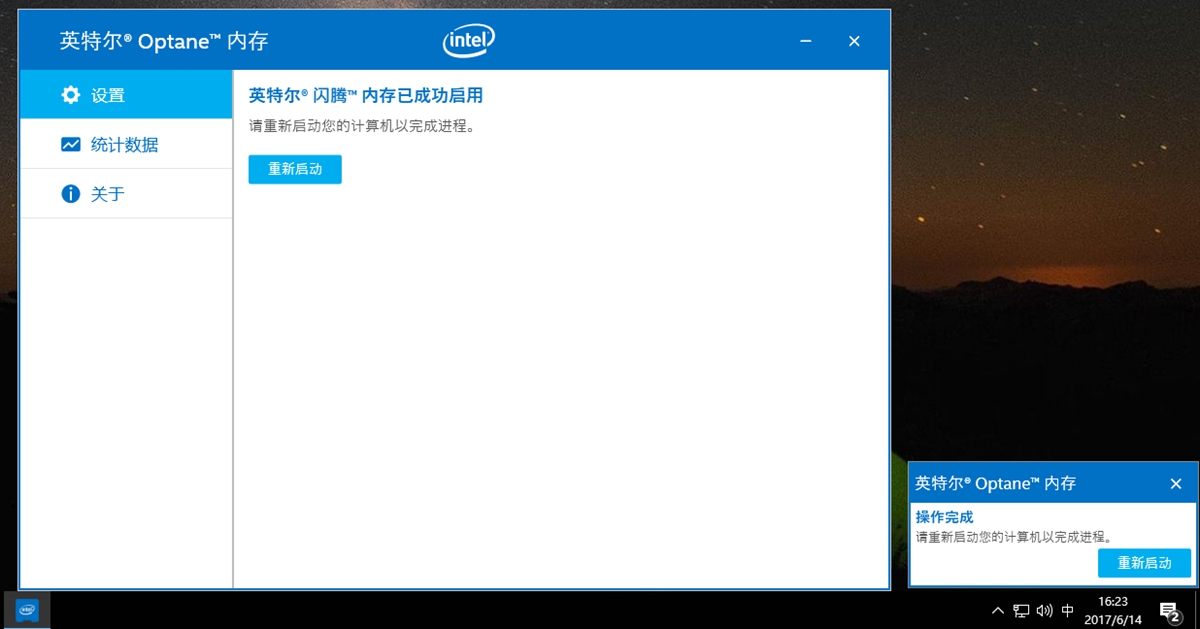The width and height of the screenshot is (1200, 629).
Task: Minimize the Optane memory window
Action: [806, 41]
